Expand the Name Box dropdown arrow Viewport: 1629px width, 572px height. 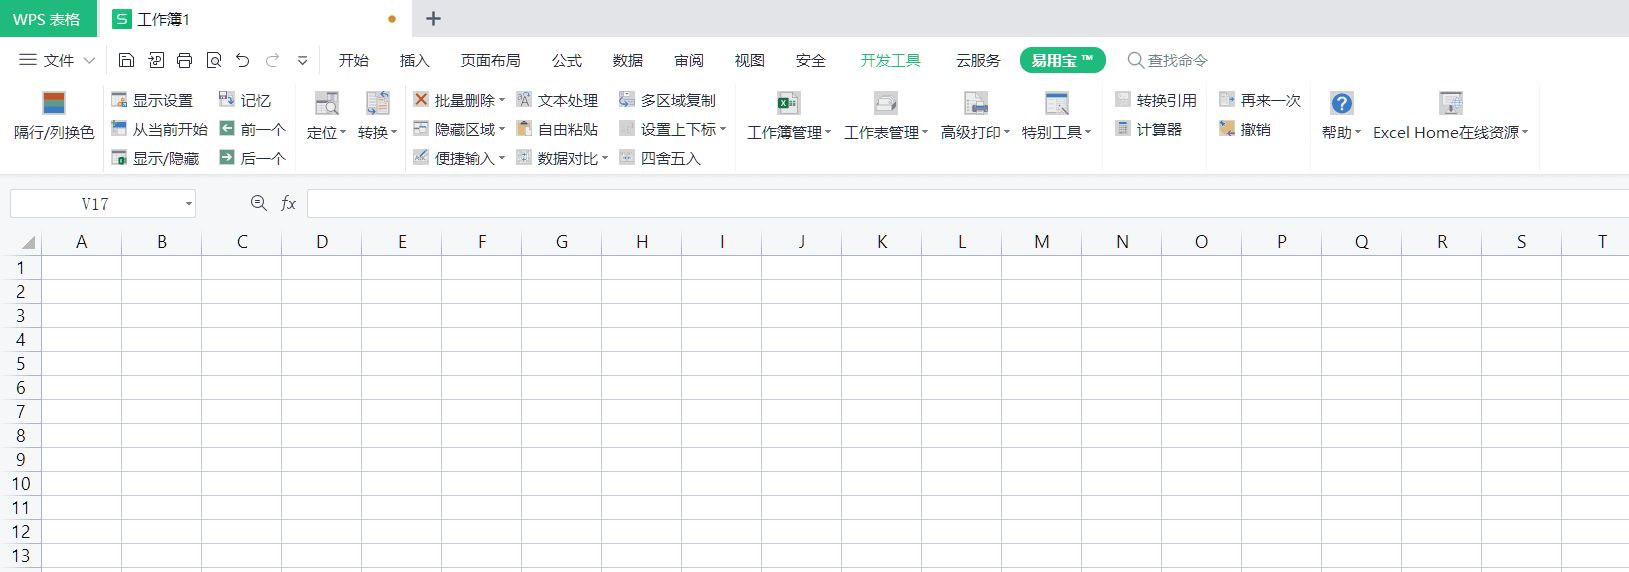point(188,204)
